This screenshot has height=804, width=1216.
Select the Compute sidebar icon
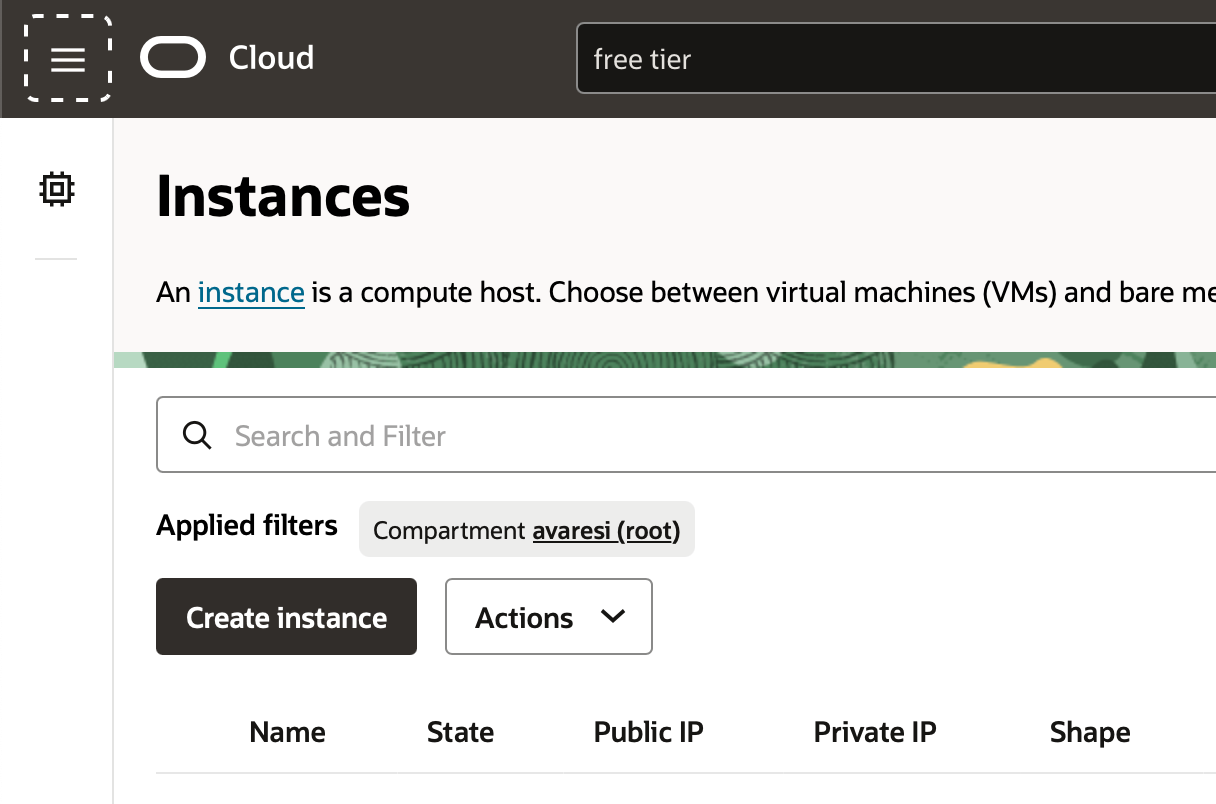click(56, 189)
